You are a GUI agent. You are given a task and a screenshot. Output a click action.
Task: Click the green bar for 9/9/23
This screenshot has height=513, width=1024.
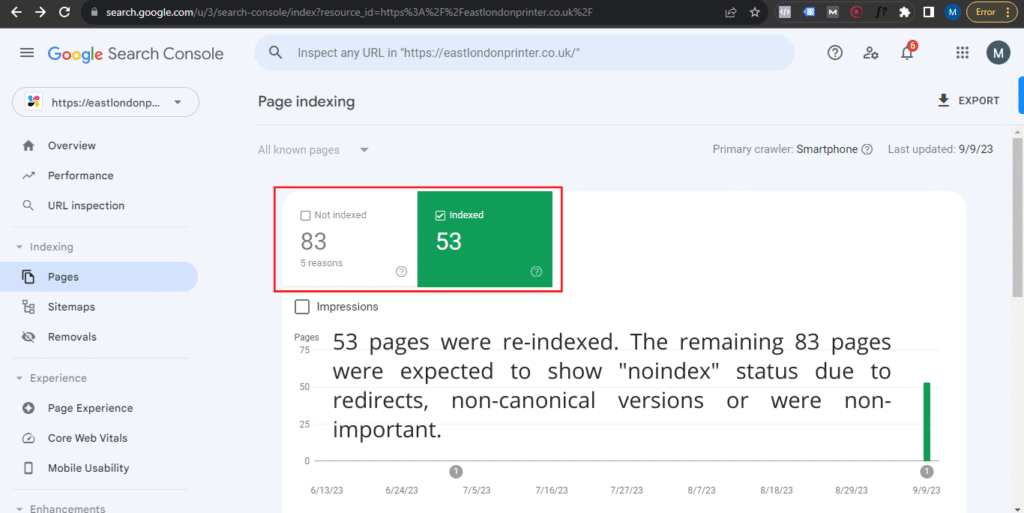pos(927,422)
